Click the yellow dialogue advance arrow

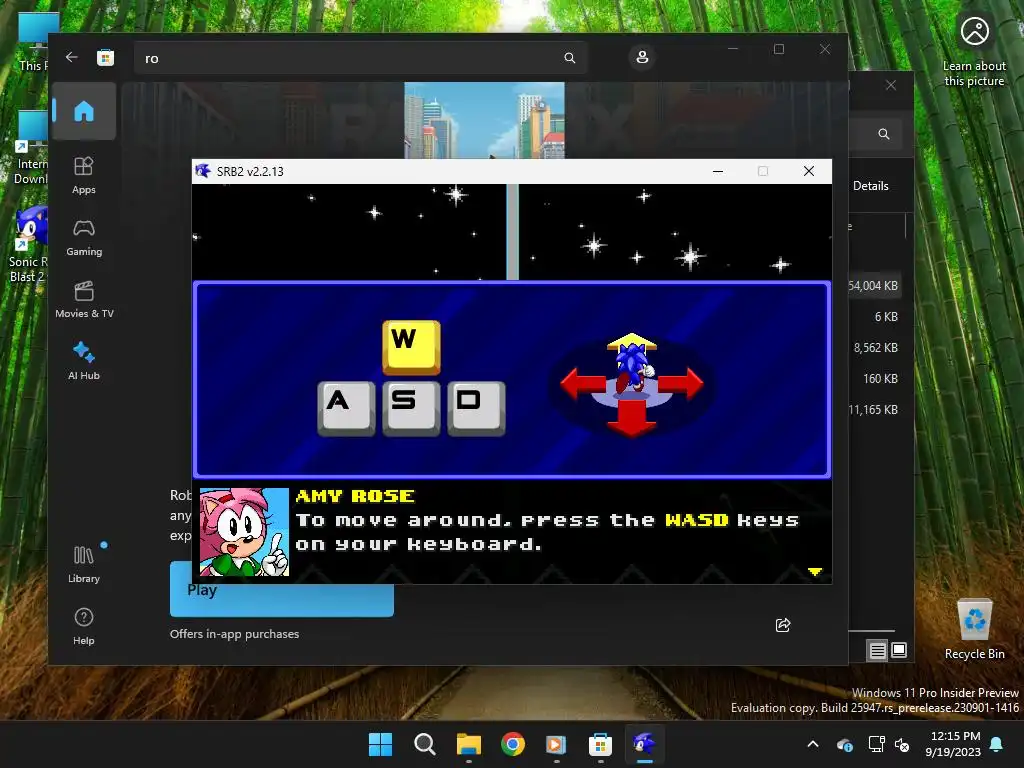[814, 571]
